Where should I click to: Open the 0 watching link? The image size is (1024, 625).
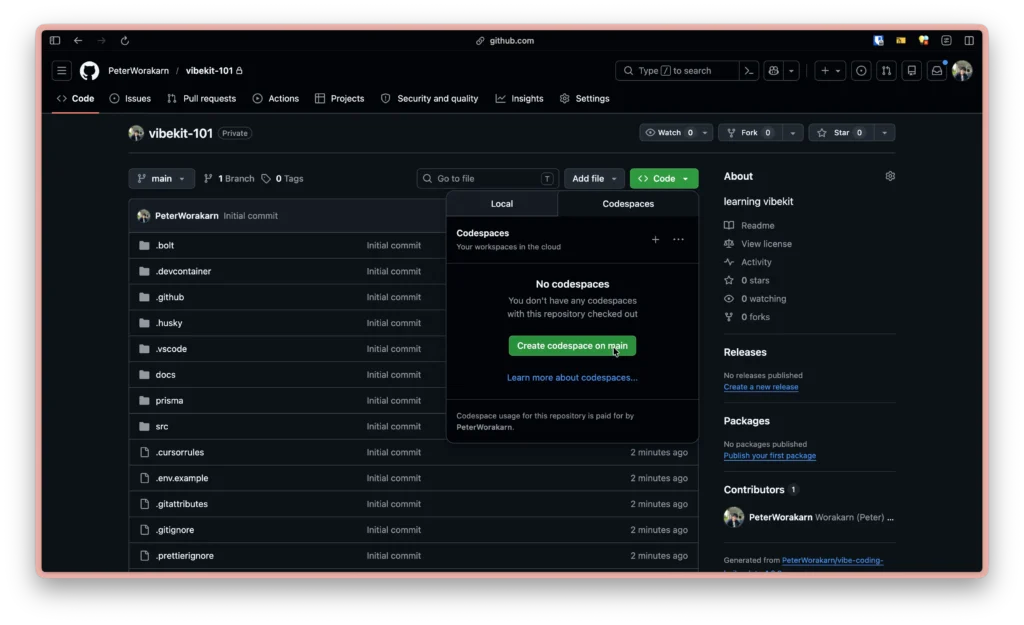(755, 298)
